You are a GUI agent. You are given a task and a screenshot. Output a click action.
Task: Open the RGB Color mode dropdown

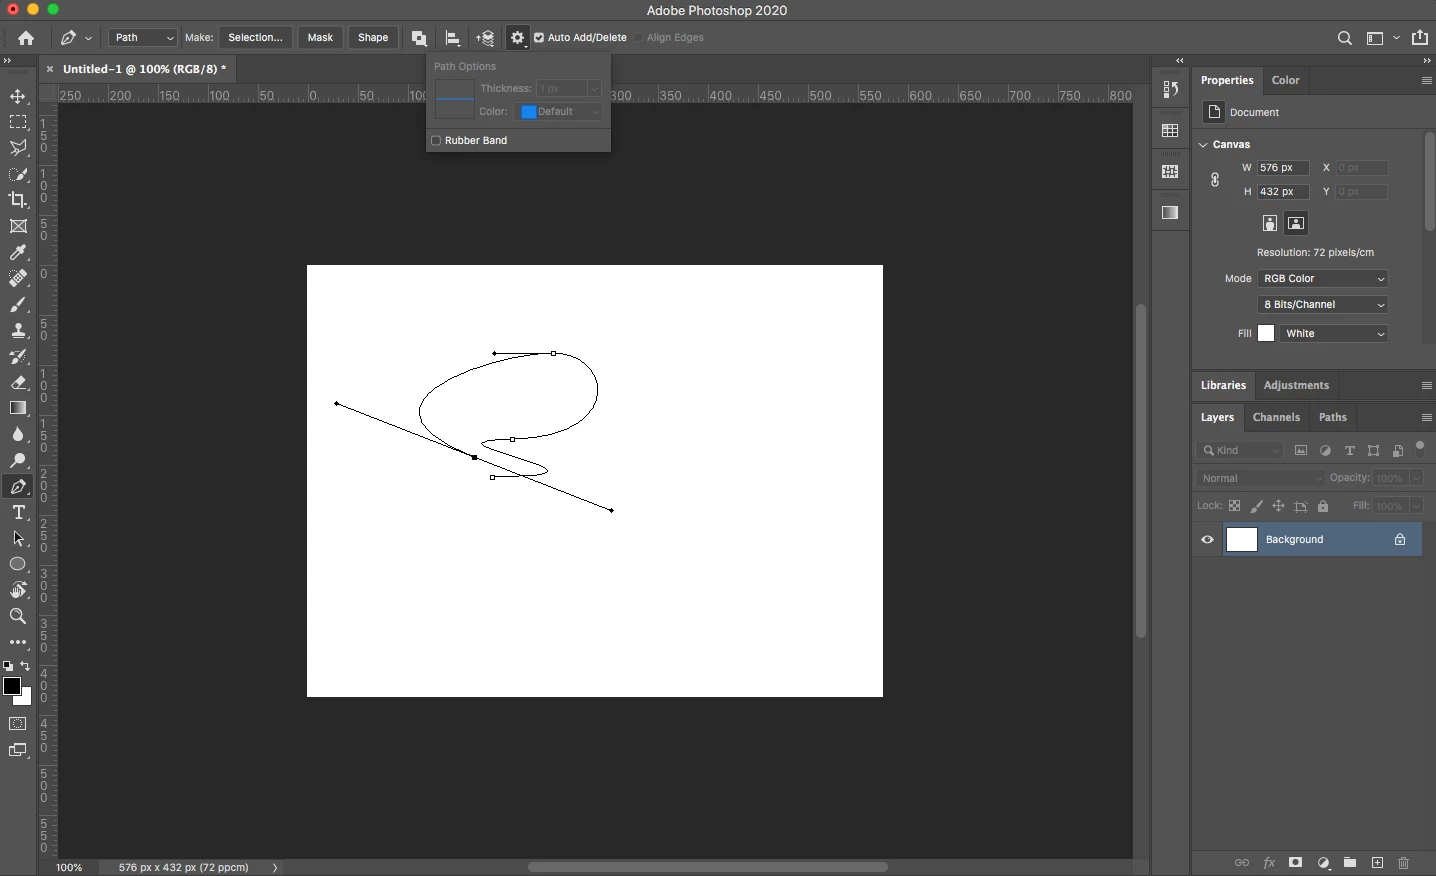1323,279
